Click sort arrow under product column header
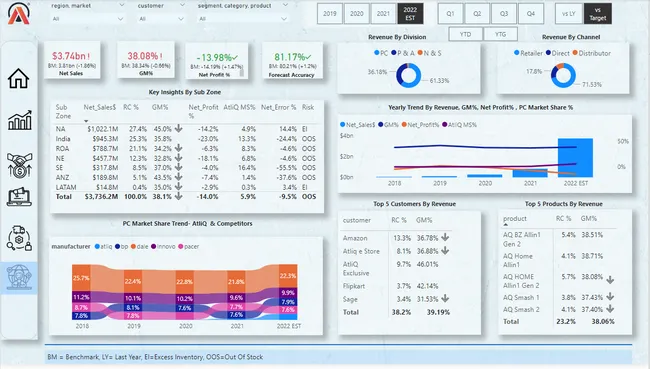The height and width of the screenshot is (369, 650). [505, 224]
